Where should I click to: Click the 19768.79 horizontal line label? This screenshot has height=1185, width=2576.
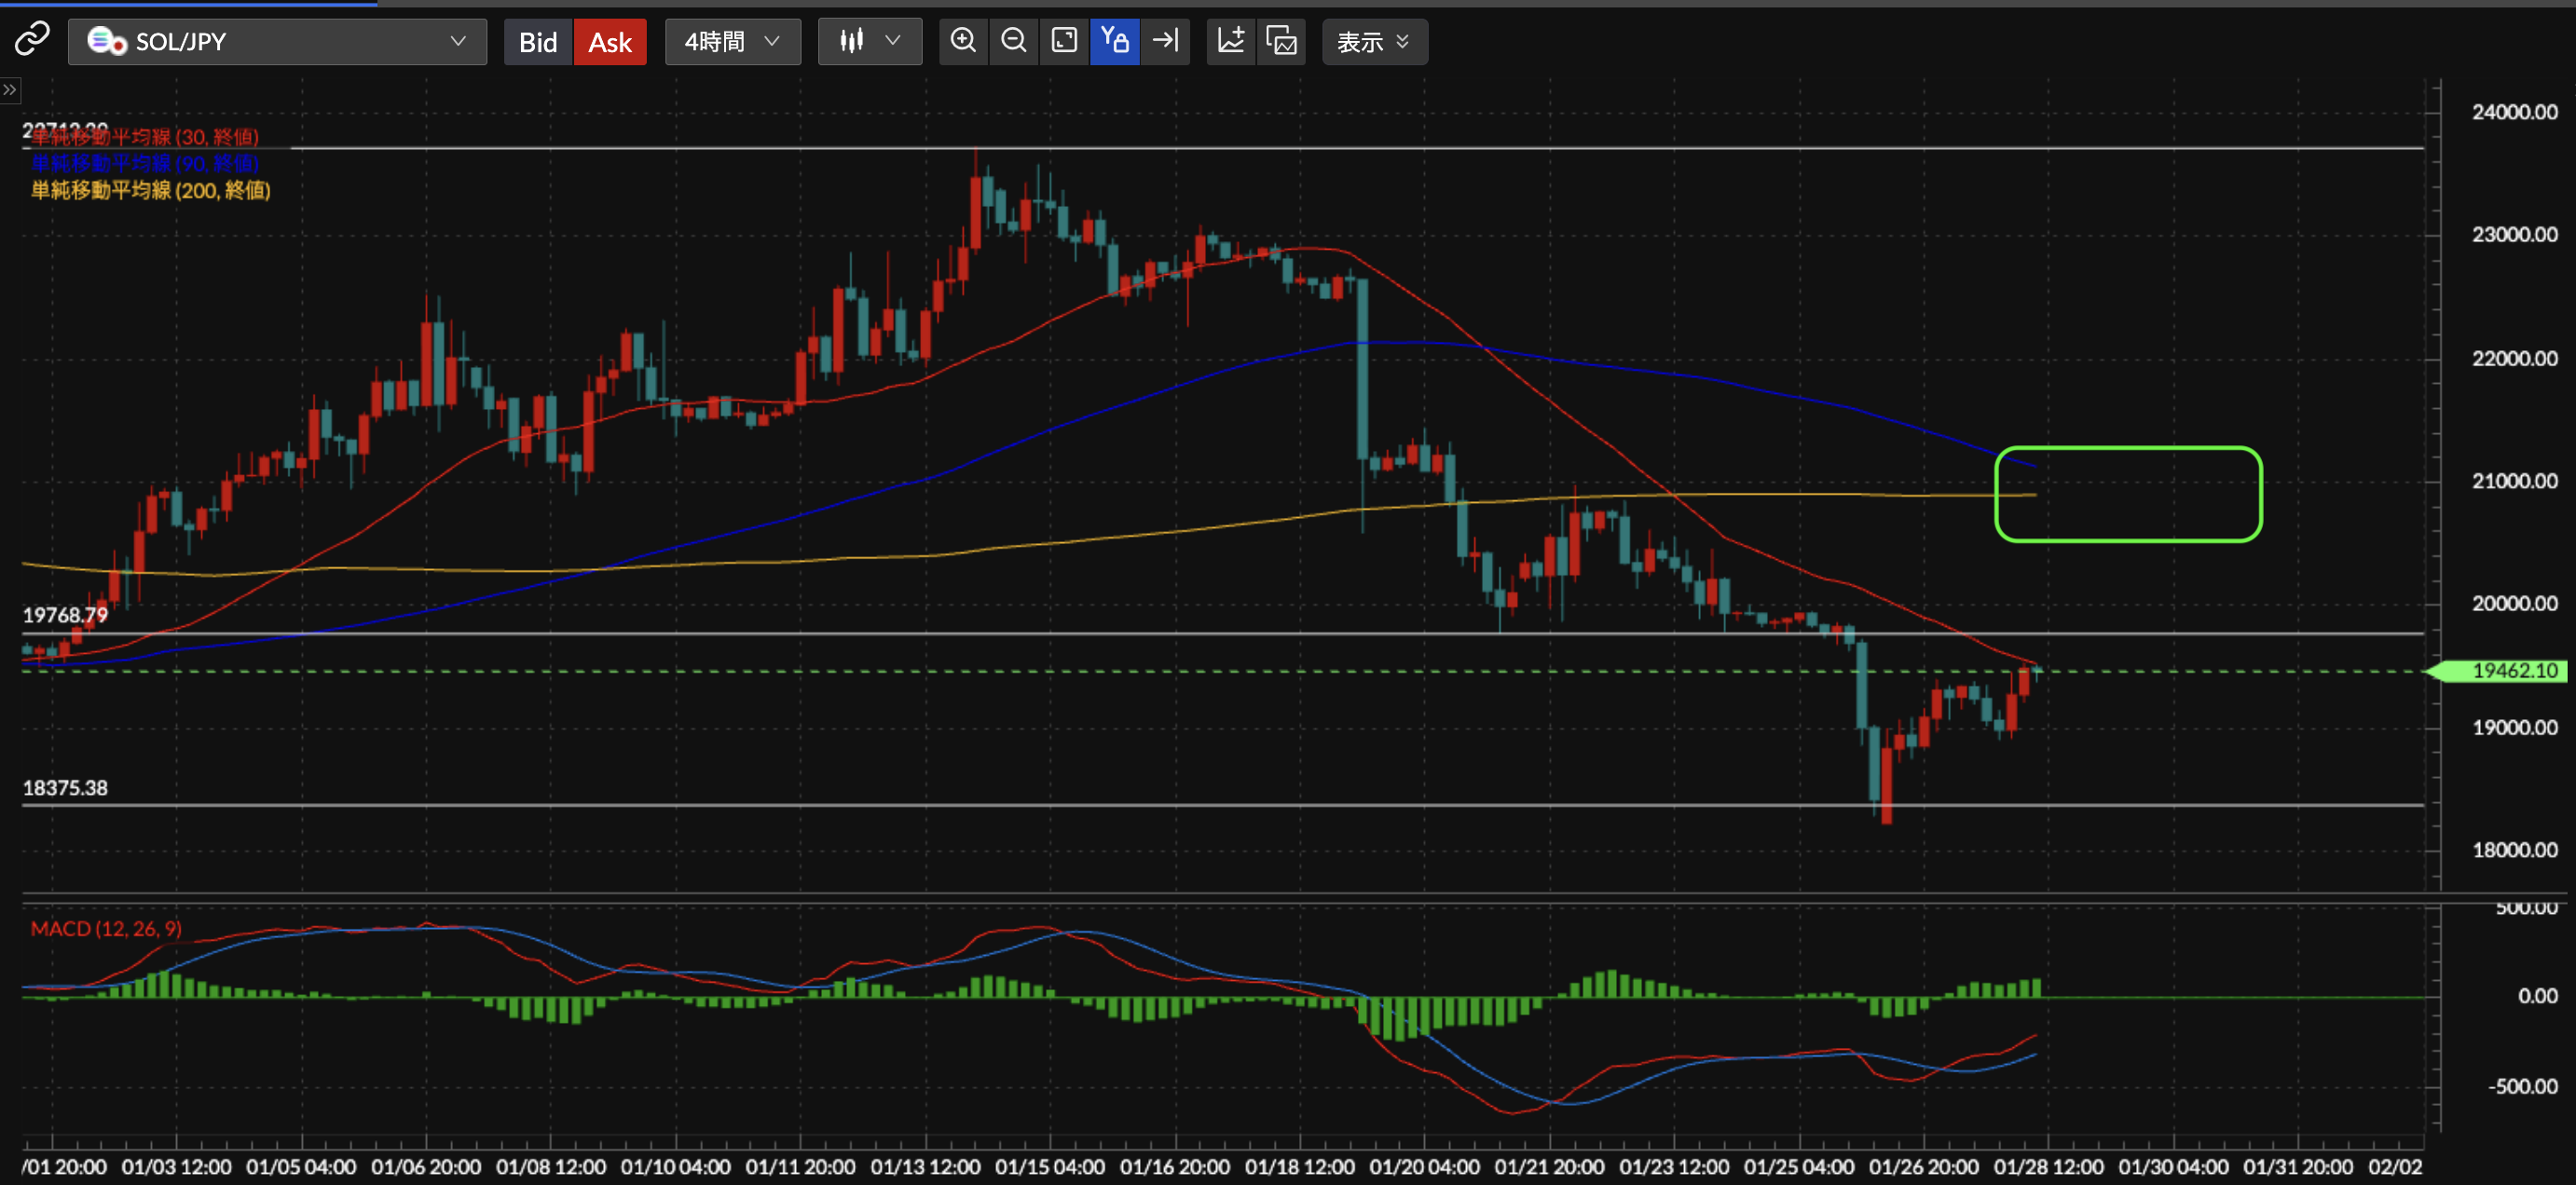pyautogui.click(x=65, y=615)
